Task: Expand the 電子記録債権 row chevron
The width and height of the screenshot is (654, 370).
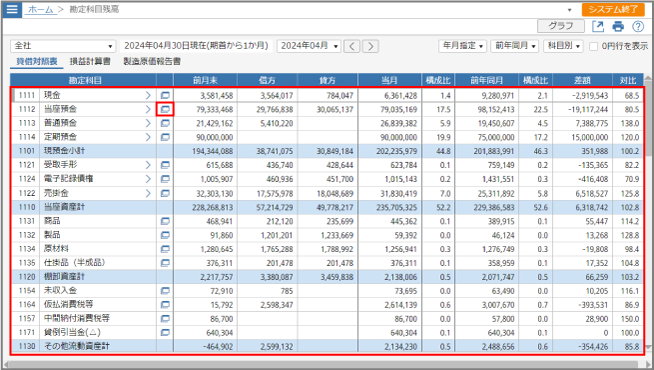Action: point(148,179)
